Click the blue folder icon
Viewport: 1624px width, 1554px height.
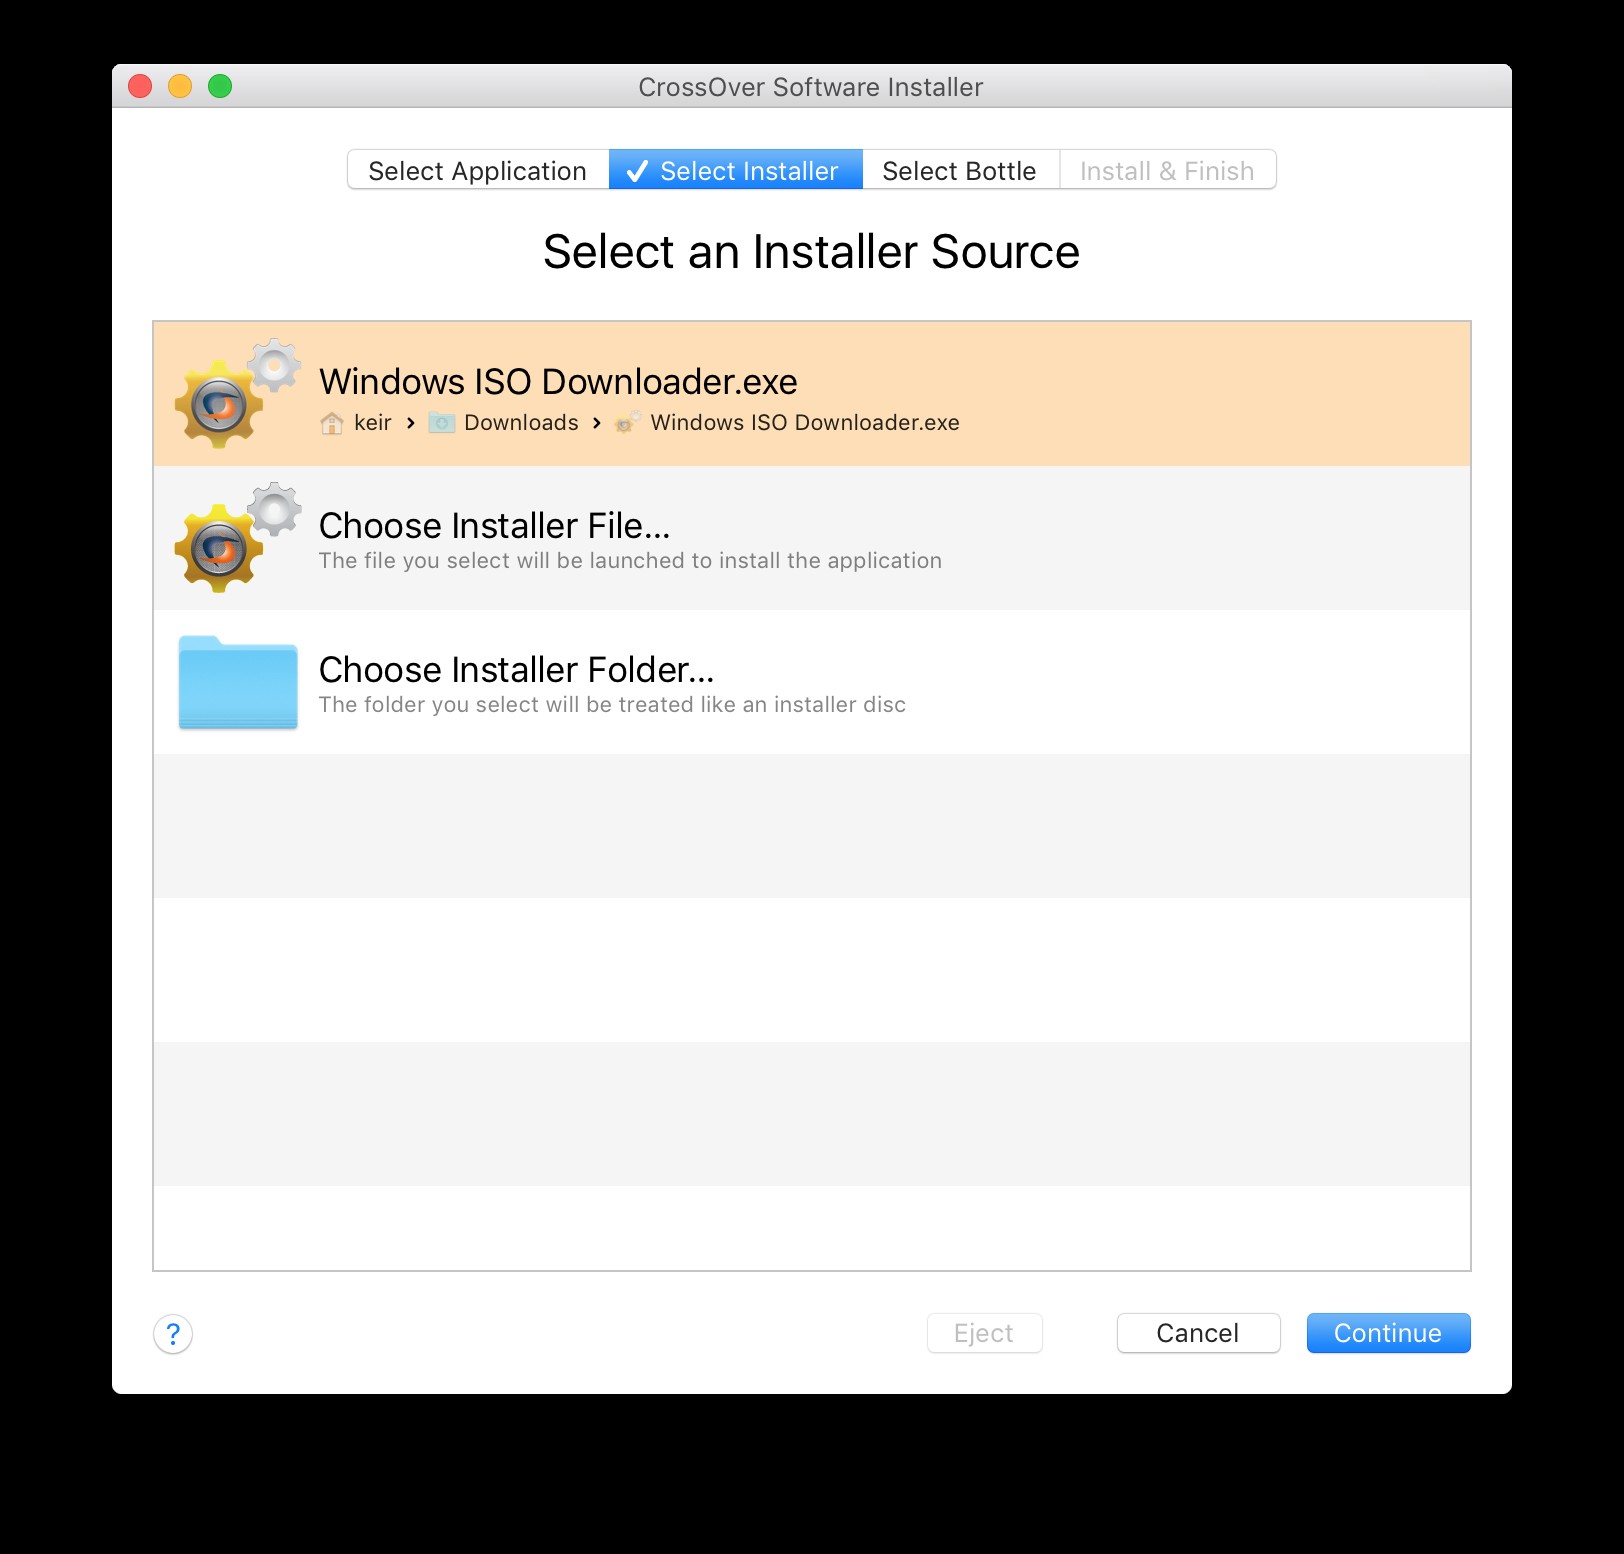tap(238, 682)
